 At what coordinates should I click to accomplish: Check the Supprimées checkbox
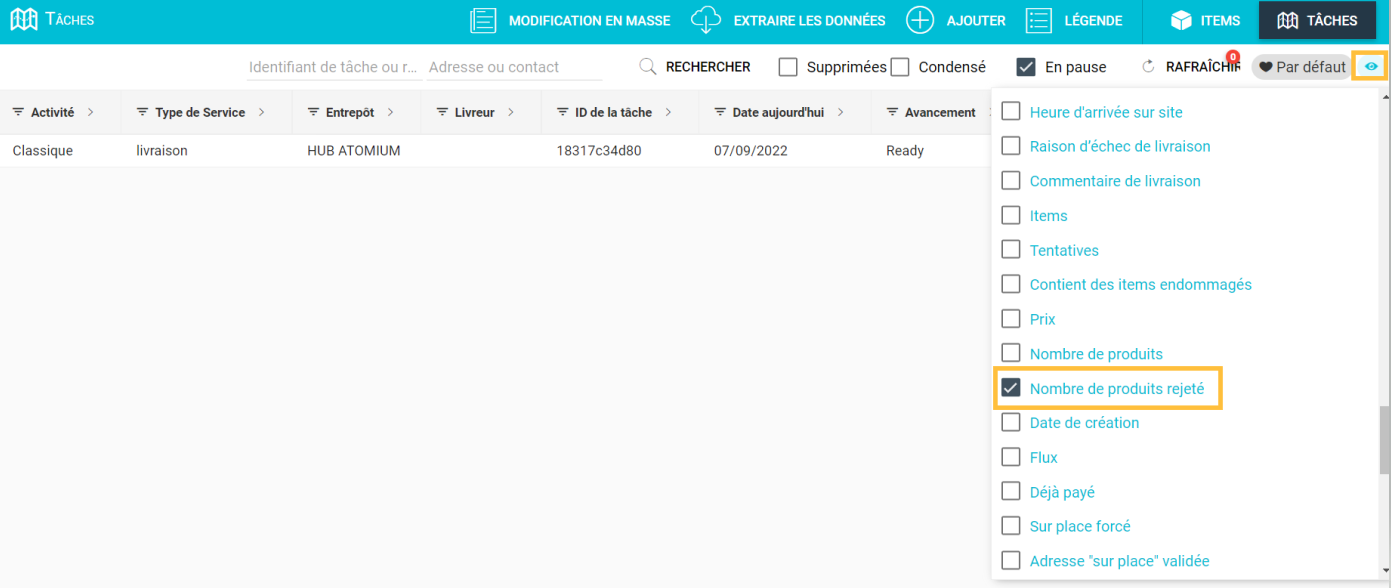pos(788,67)
